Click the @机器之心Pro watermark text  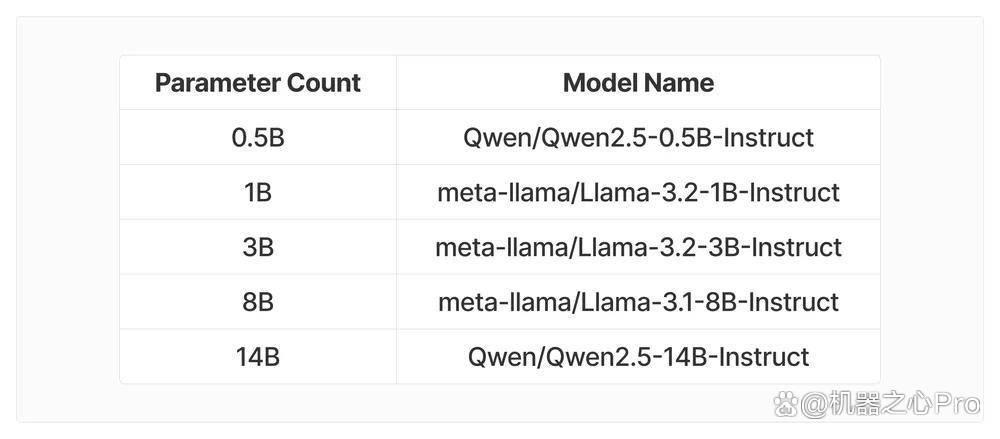click(x=890, y=404)
